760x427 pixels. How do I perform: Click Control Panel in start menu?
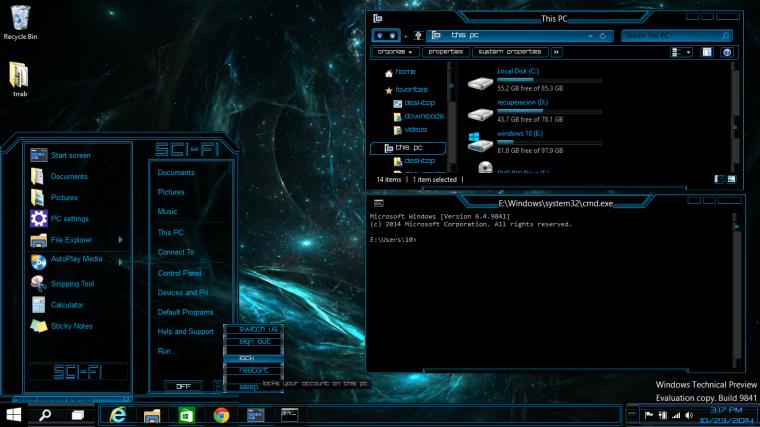179,273
